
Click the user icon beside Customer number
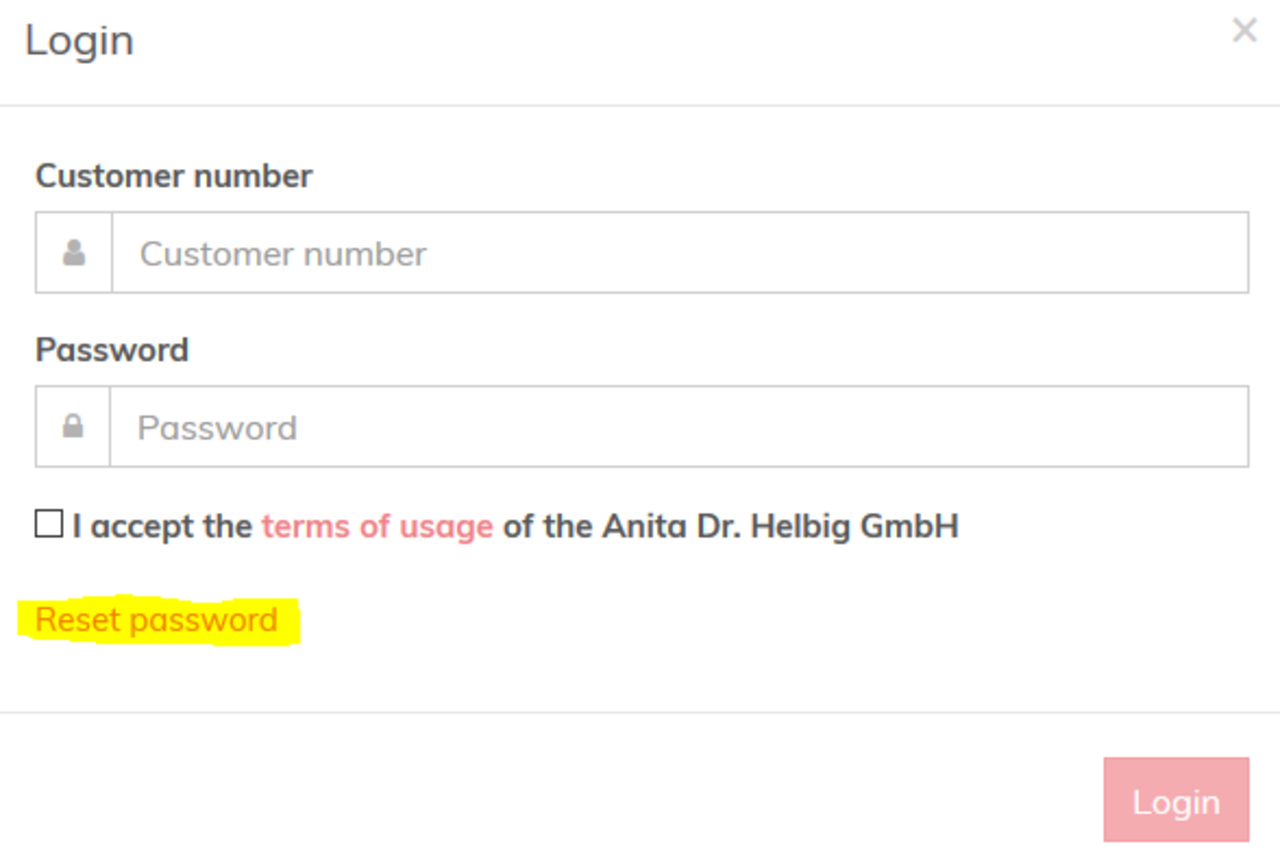(73, 253)
